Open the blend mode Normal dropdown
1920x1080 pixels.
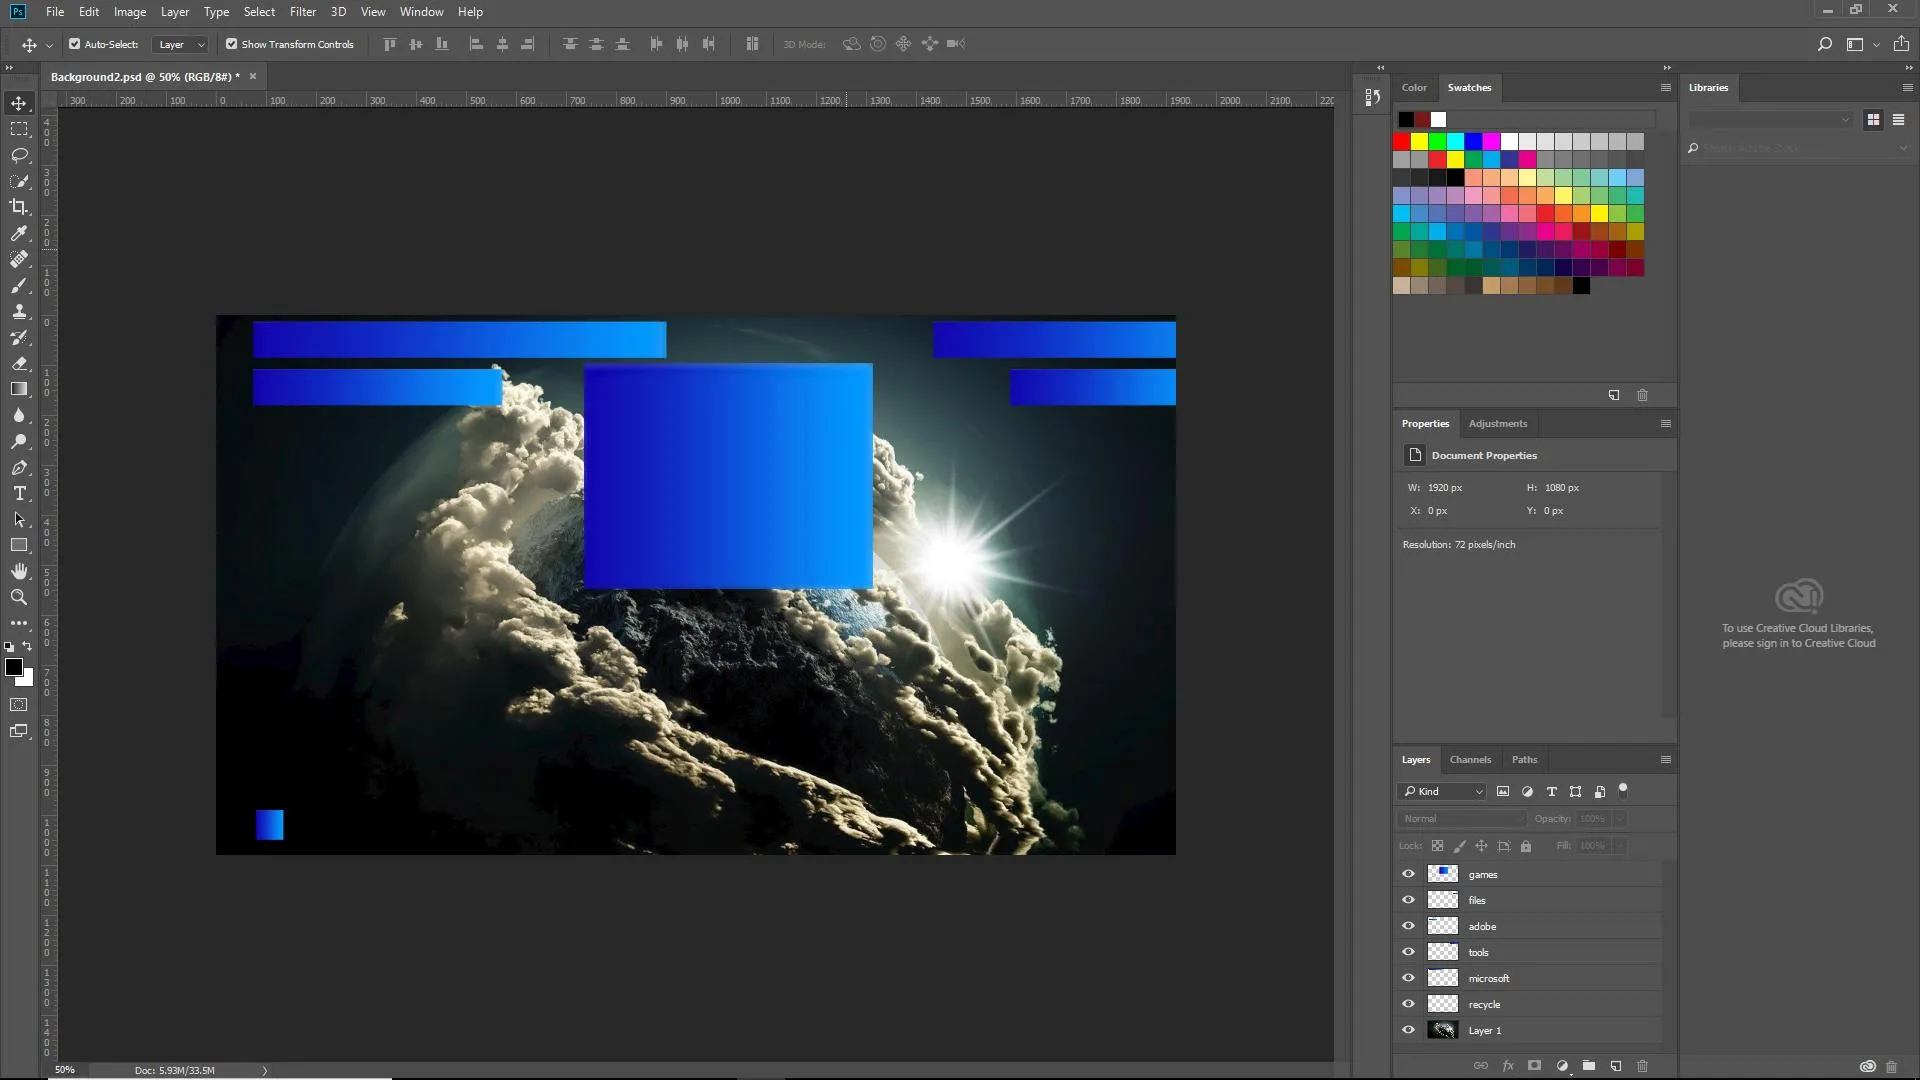coord(1461,818)
